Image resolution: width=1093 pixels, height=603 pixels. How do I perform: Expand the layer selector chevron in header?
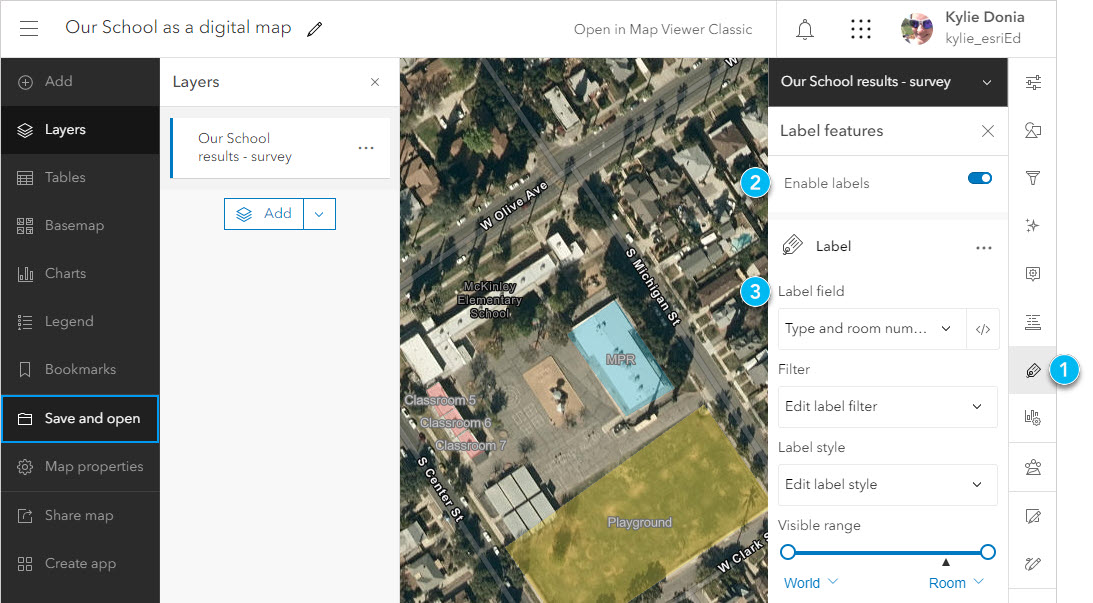(x=987, y=82)
